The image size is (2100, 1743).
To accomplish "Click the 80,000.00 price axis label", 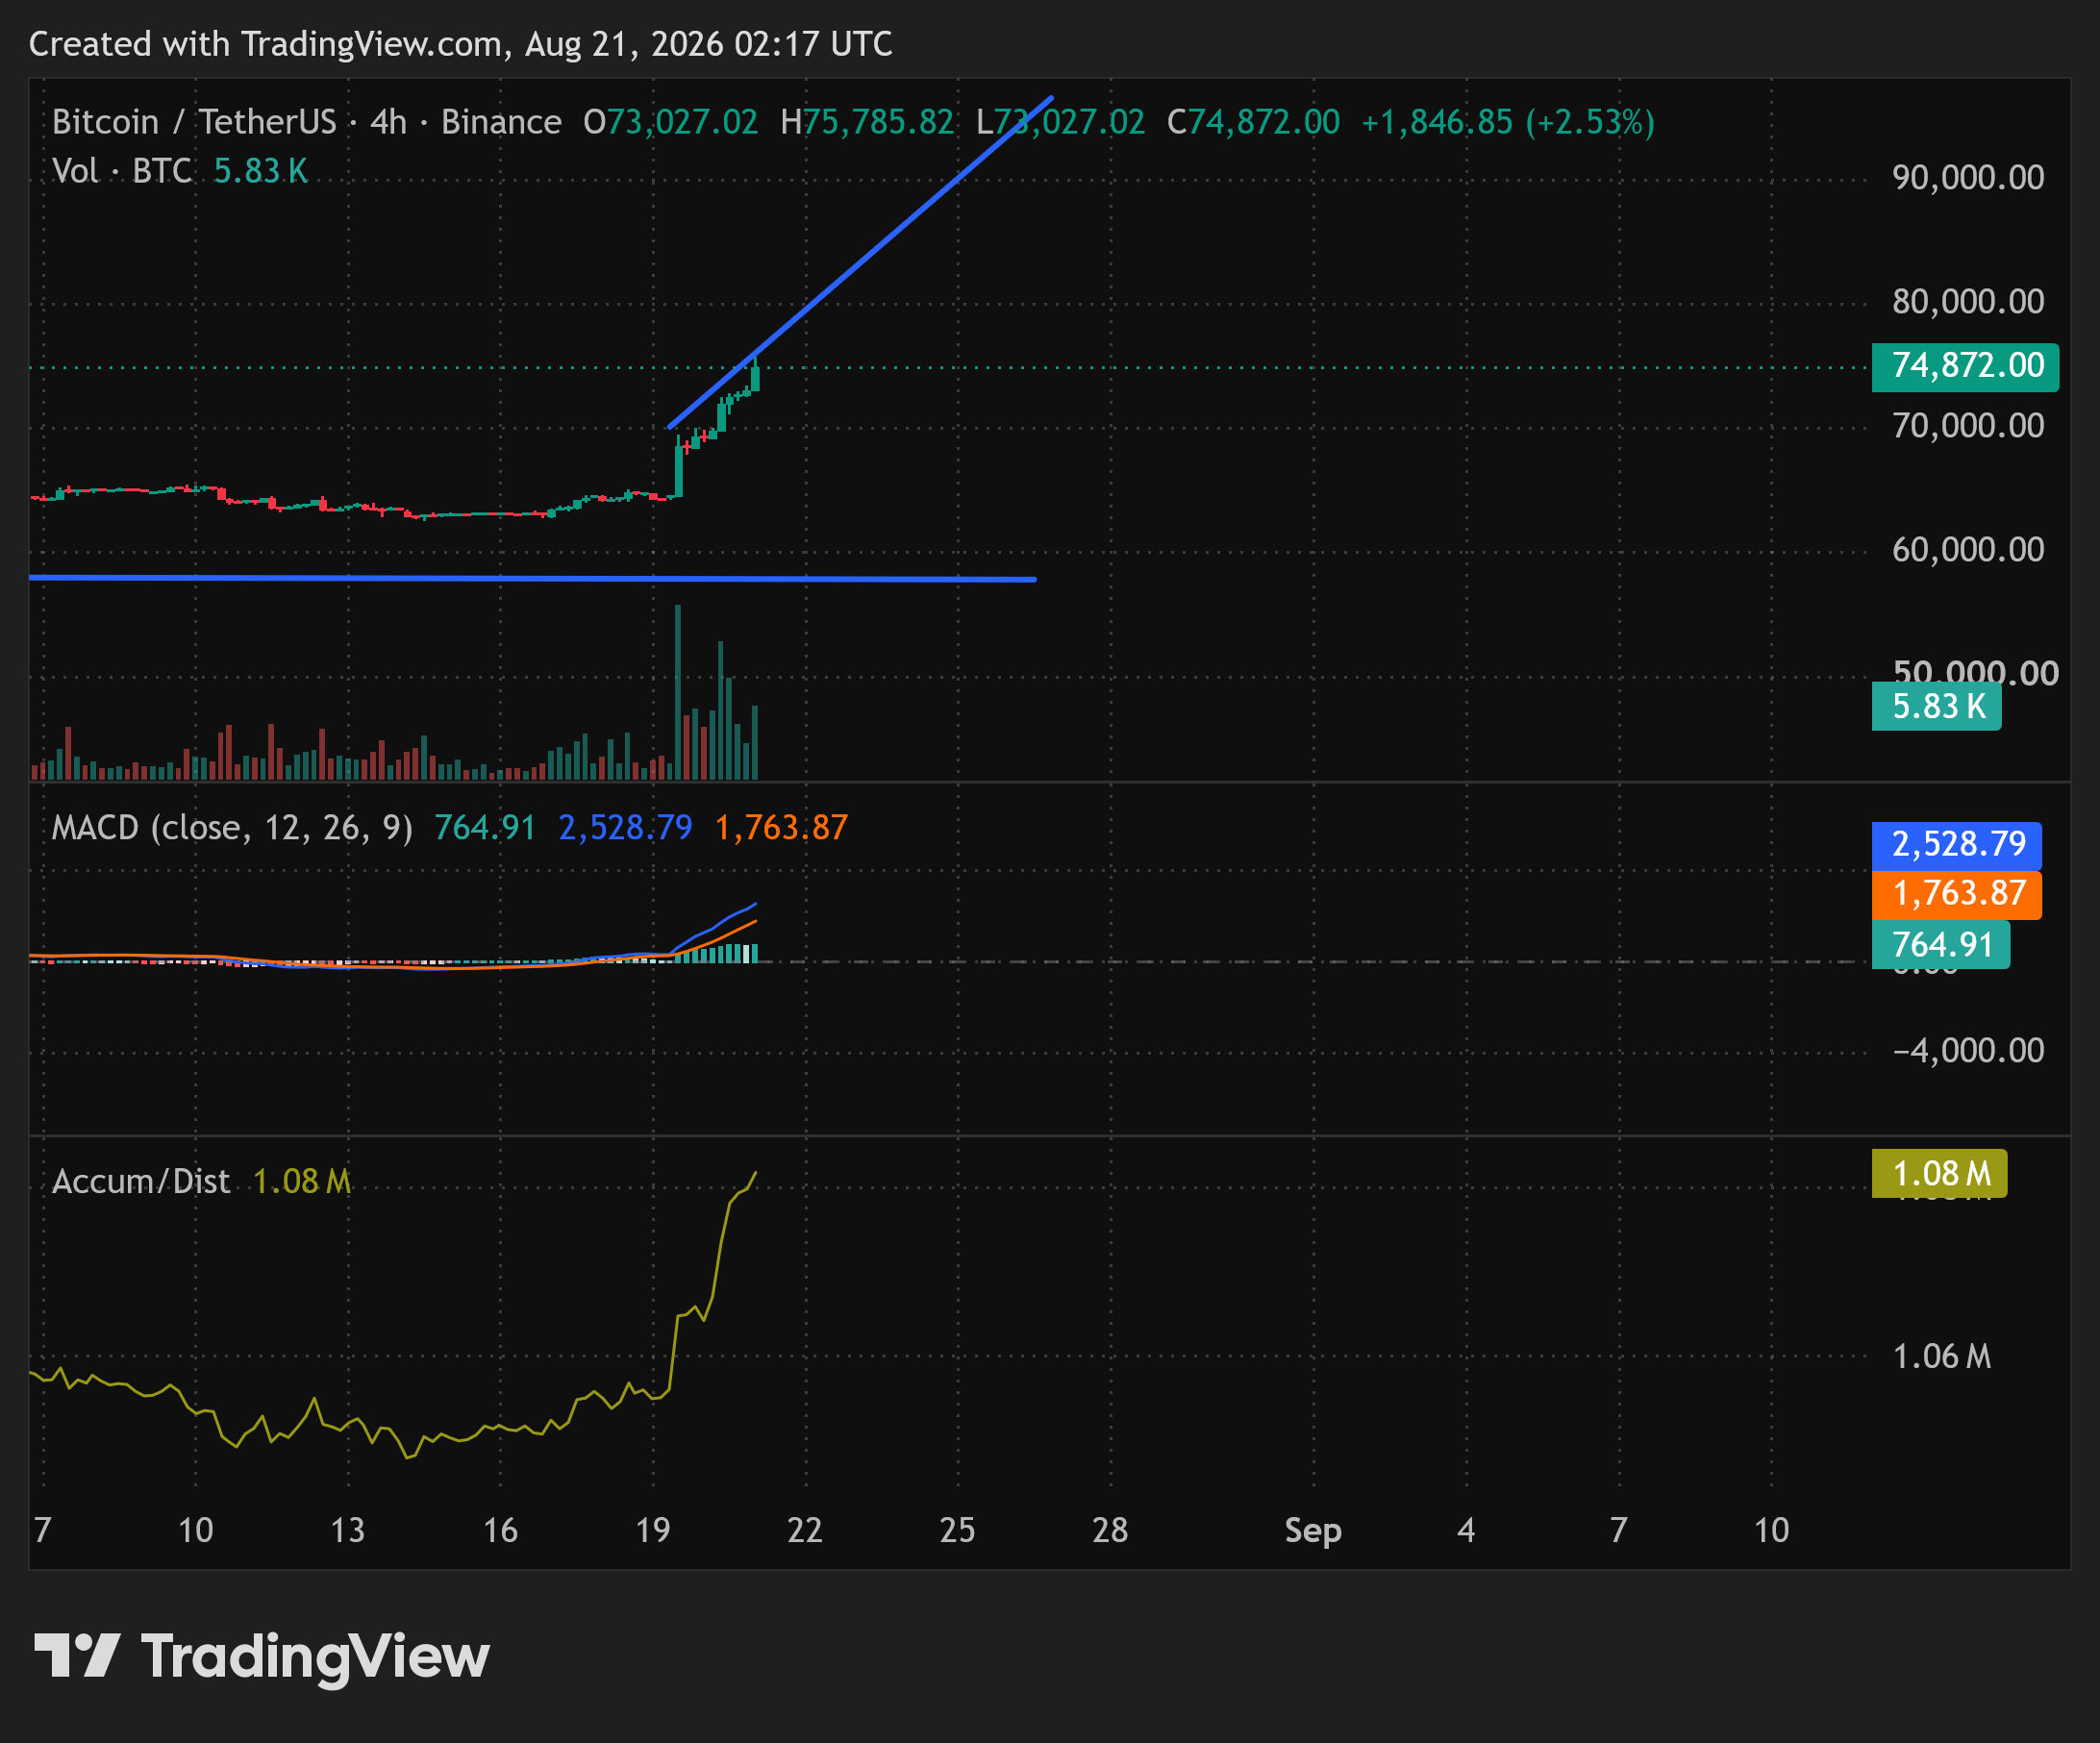I will point(1968,301).
